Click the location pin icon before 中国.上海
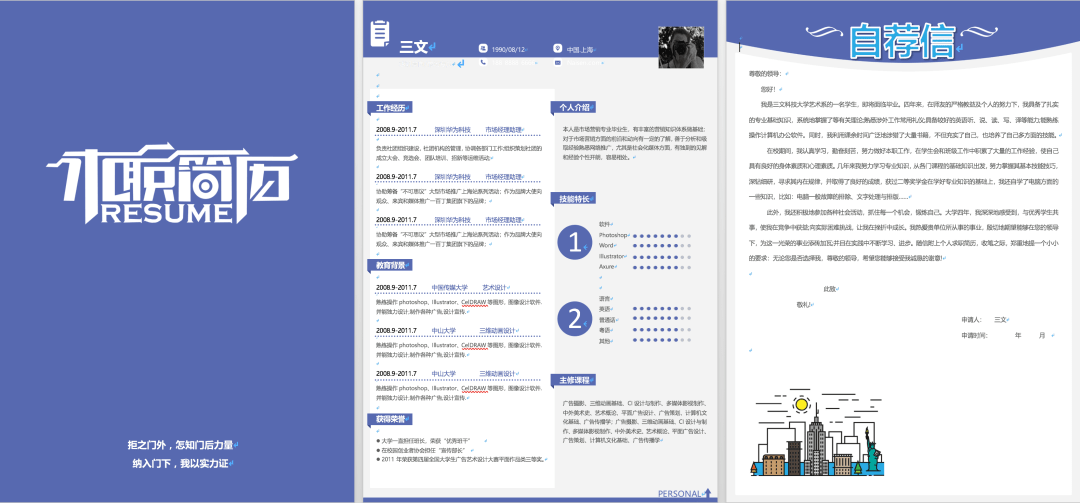This screenshot has height=503, width=1080. [558, 48]
